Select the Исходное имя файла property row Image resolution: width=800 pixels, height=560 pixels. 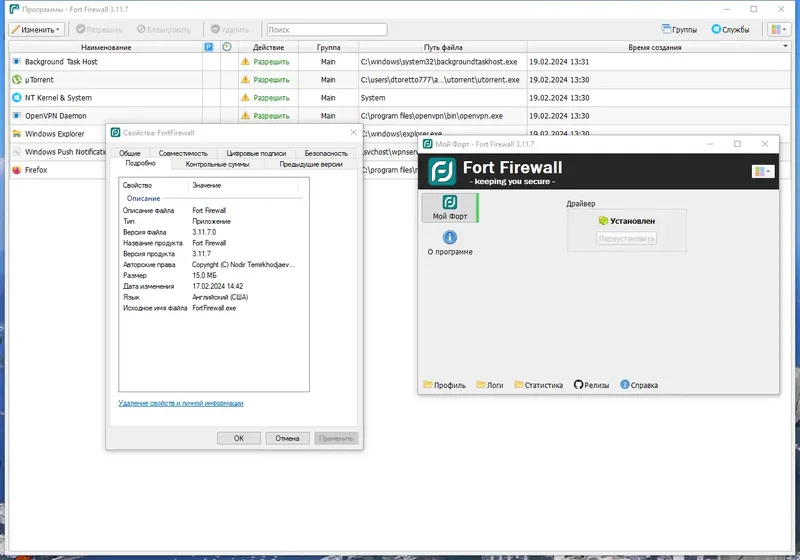pyautogui.click(x=214, y=308)
